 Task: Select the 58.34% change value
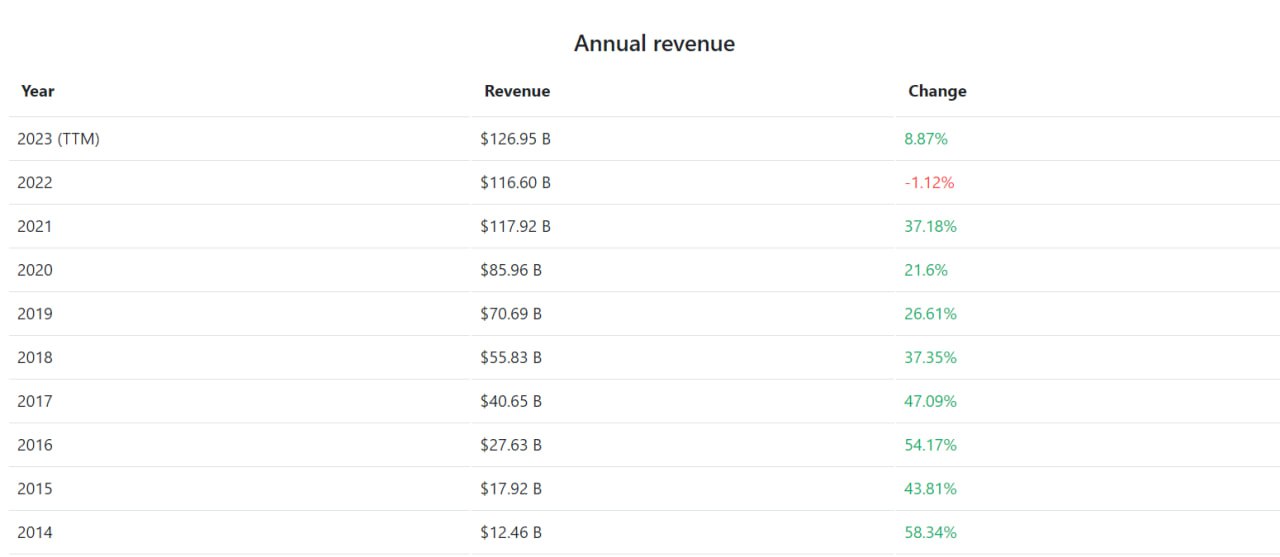pyautogui.click(x=930, y=533)
